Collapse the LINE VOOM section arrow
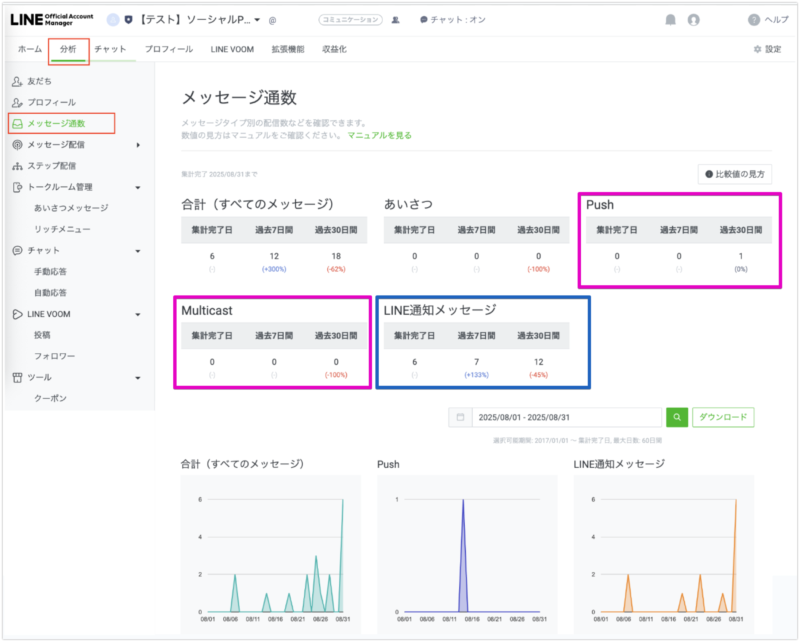The width and height of the screenshot is (800, 642). (138, 314)
